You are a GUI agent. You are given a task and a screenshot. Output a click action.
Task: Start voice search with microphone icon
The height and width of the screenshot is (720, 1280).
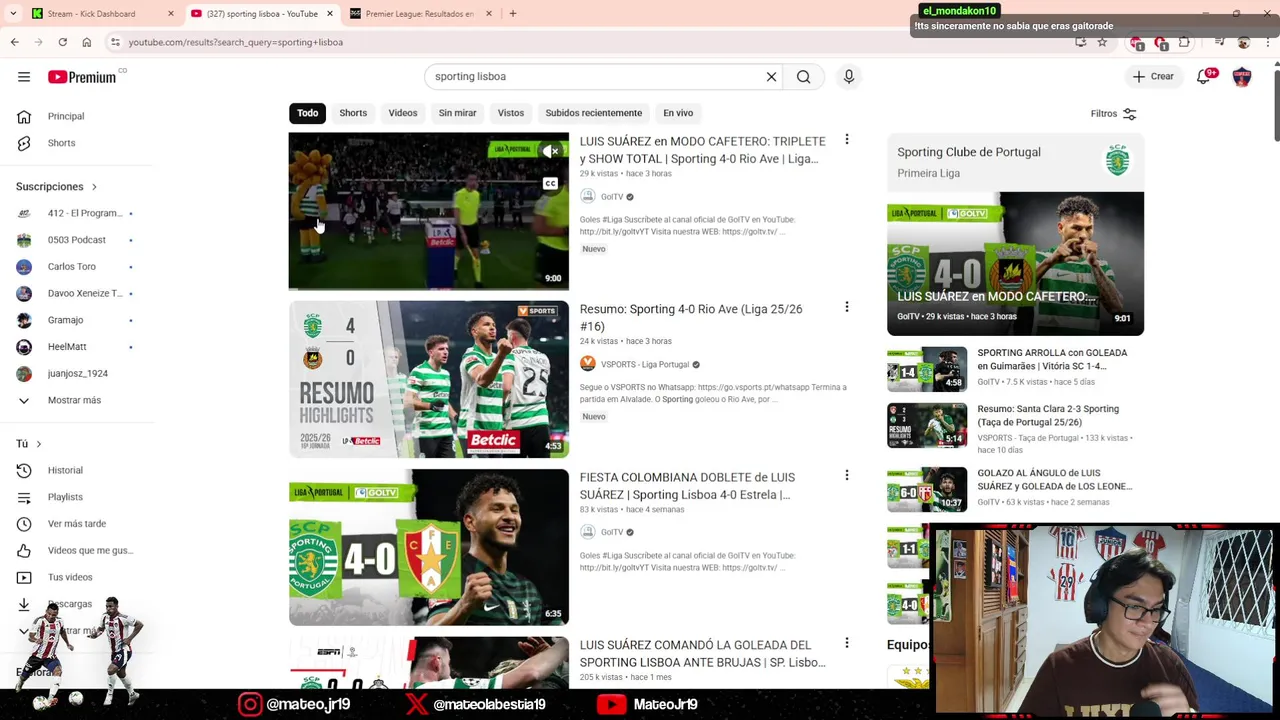[x=848, y=77]
